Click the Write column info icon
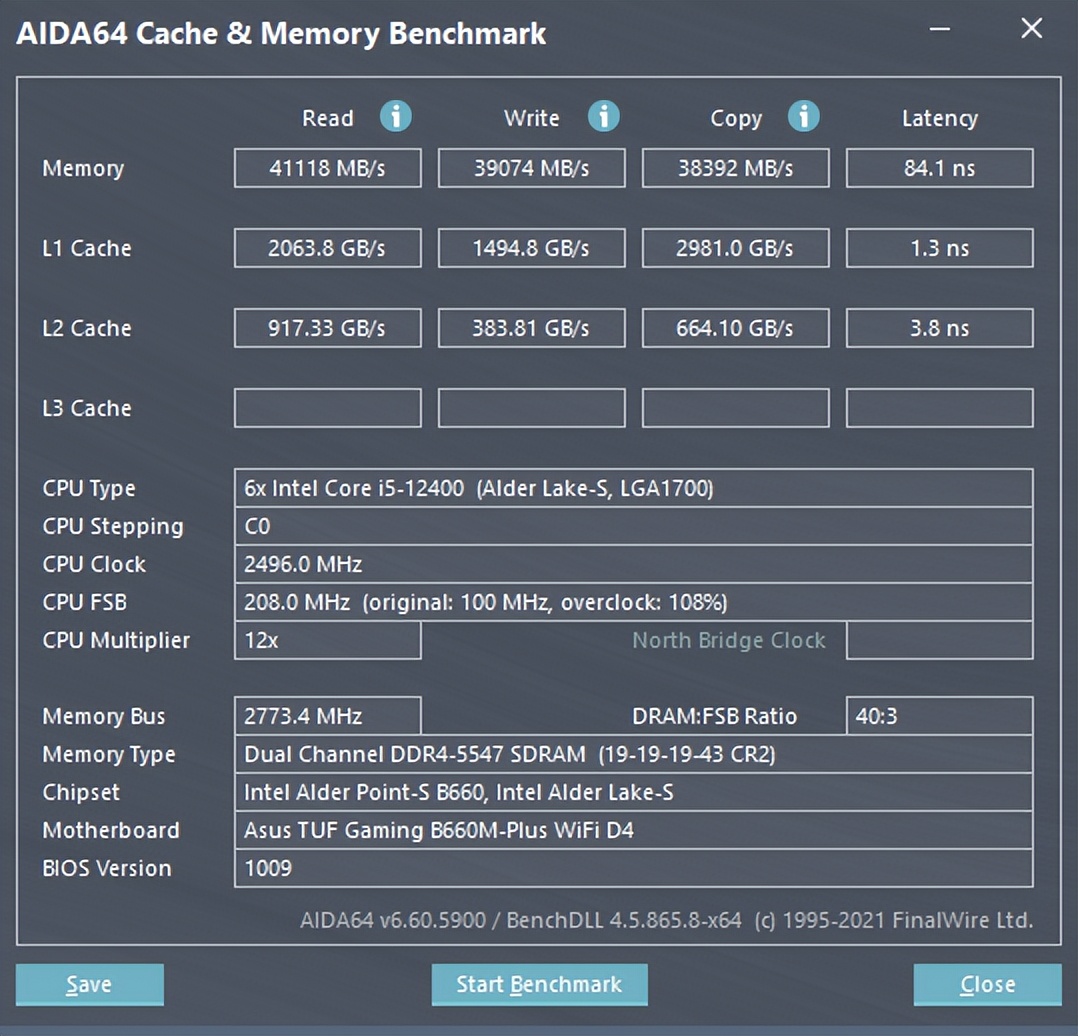Image resolution: width=1078 pixels, height=1036 pixels. point(604,117)
